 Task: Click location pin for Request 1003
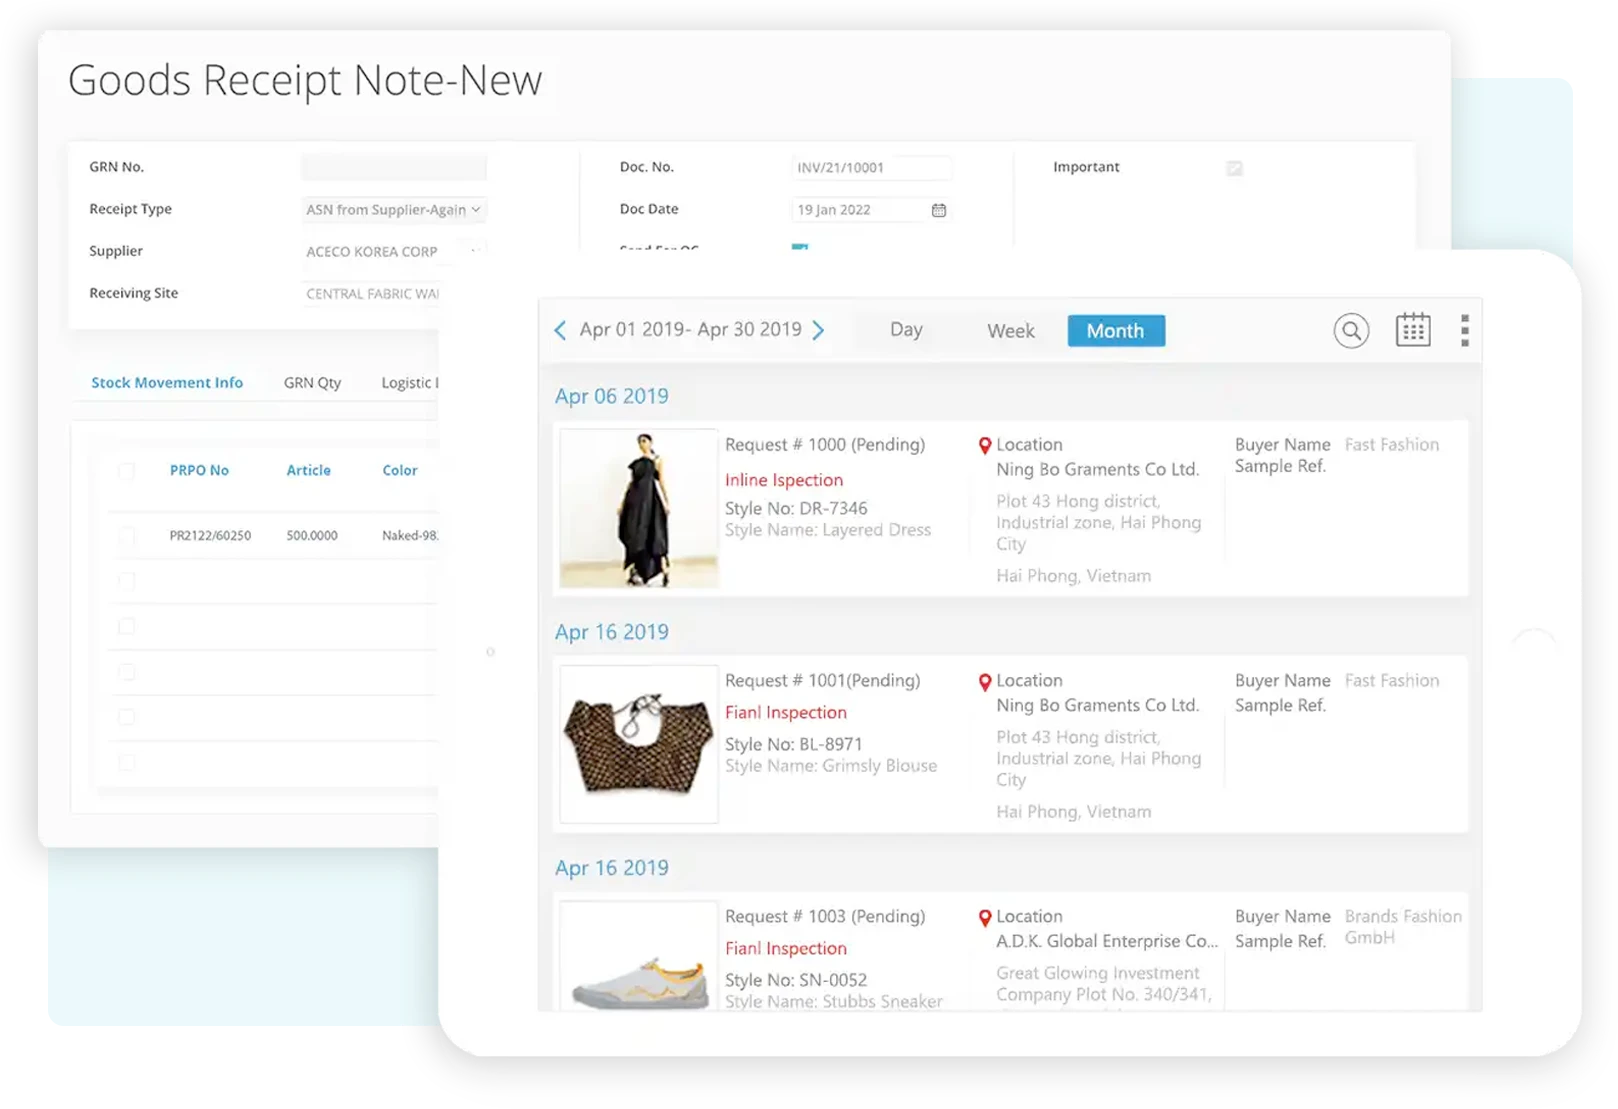[985, 918]
